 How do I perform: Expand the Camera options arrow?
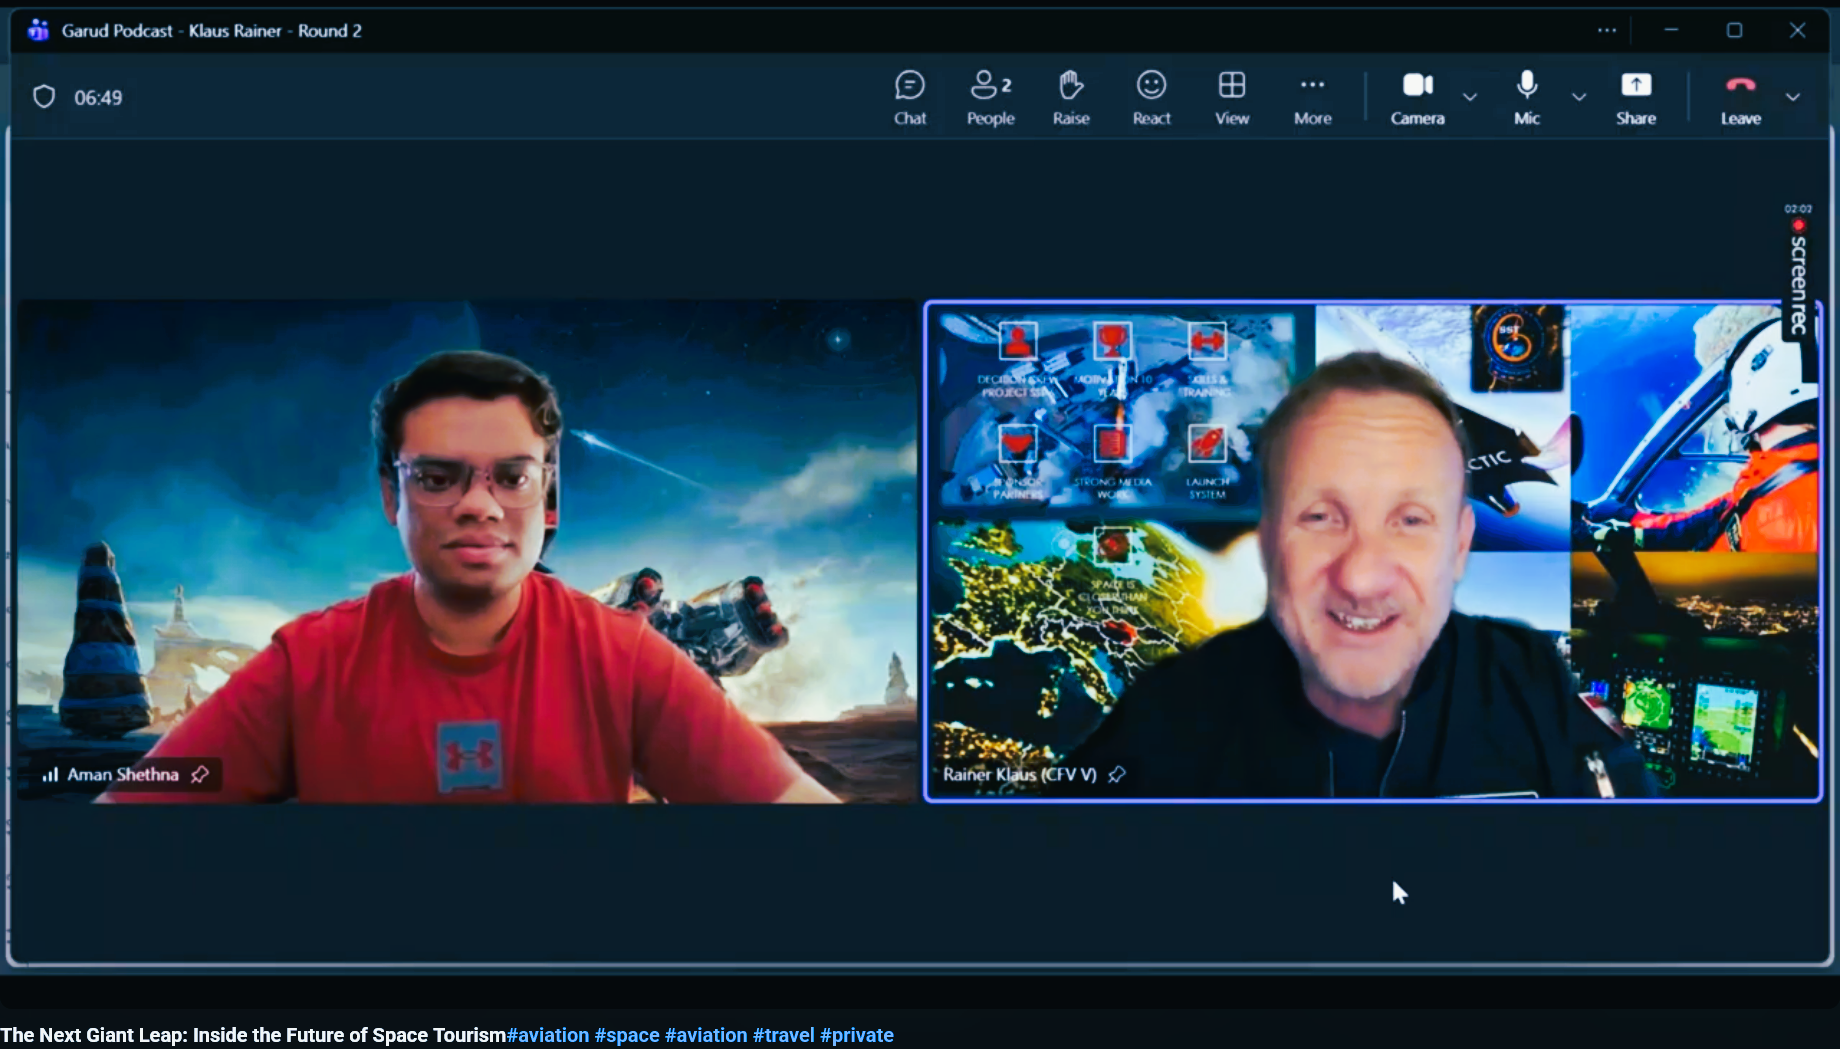coord(1469,97)
